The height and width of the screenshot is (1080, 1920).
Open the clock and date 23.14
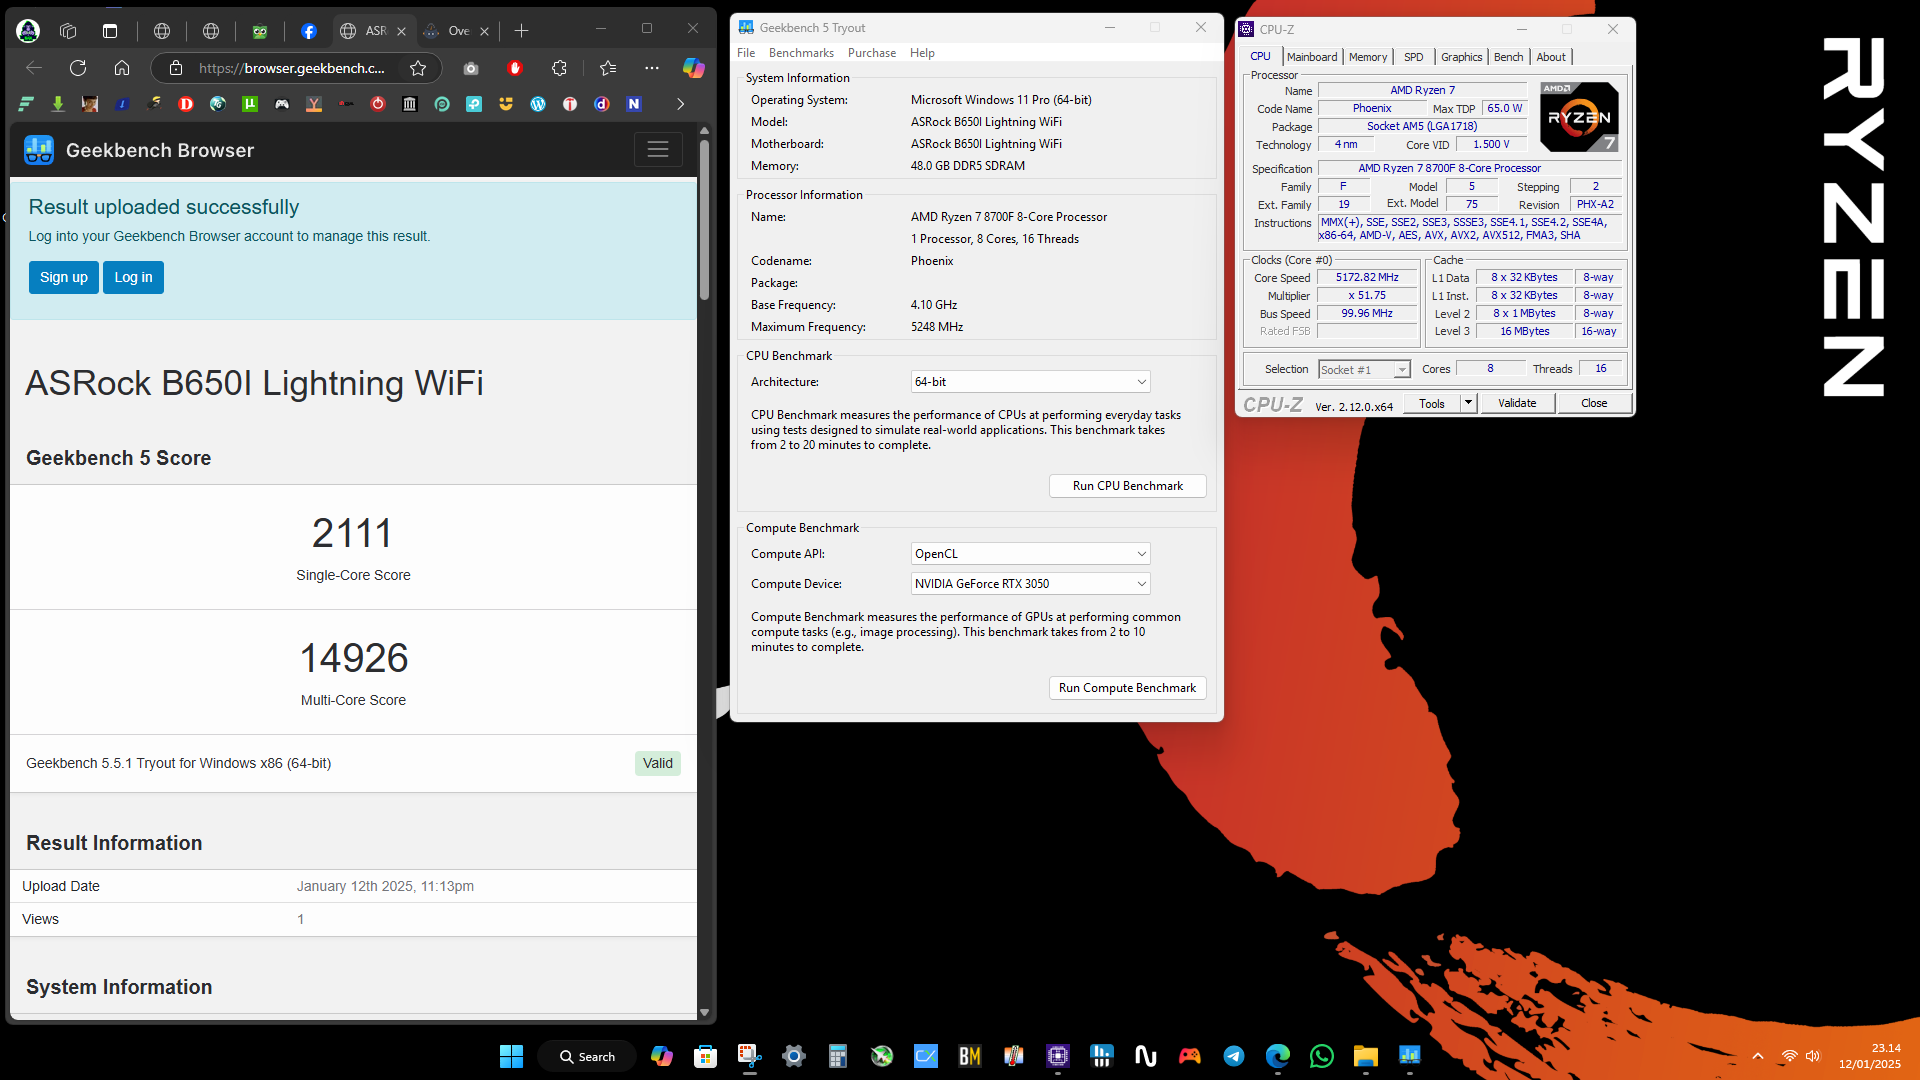click(1870, 1056)
